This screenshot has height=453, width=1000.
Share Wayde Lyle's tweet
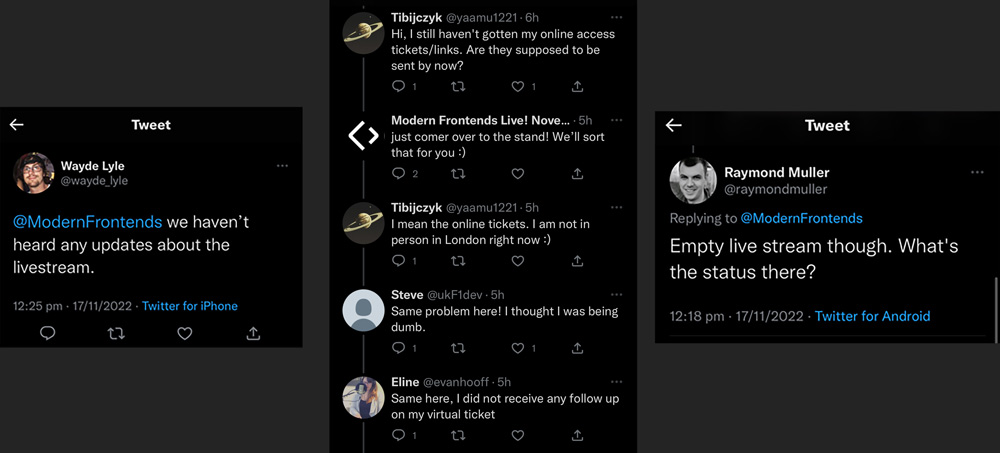(x=253, y=333)
